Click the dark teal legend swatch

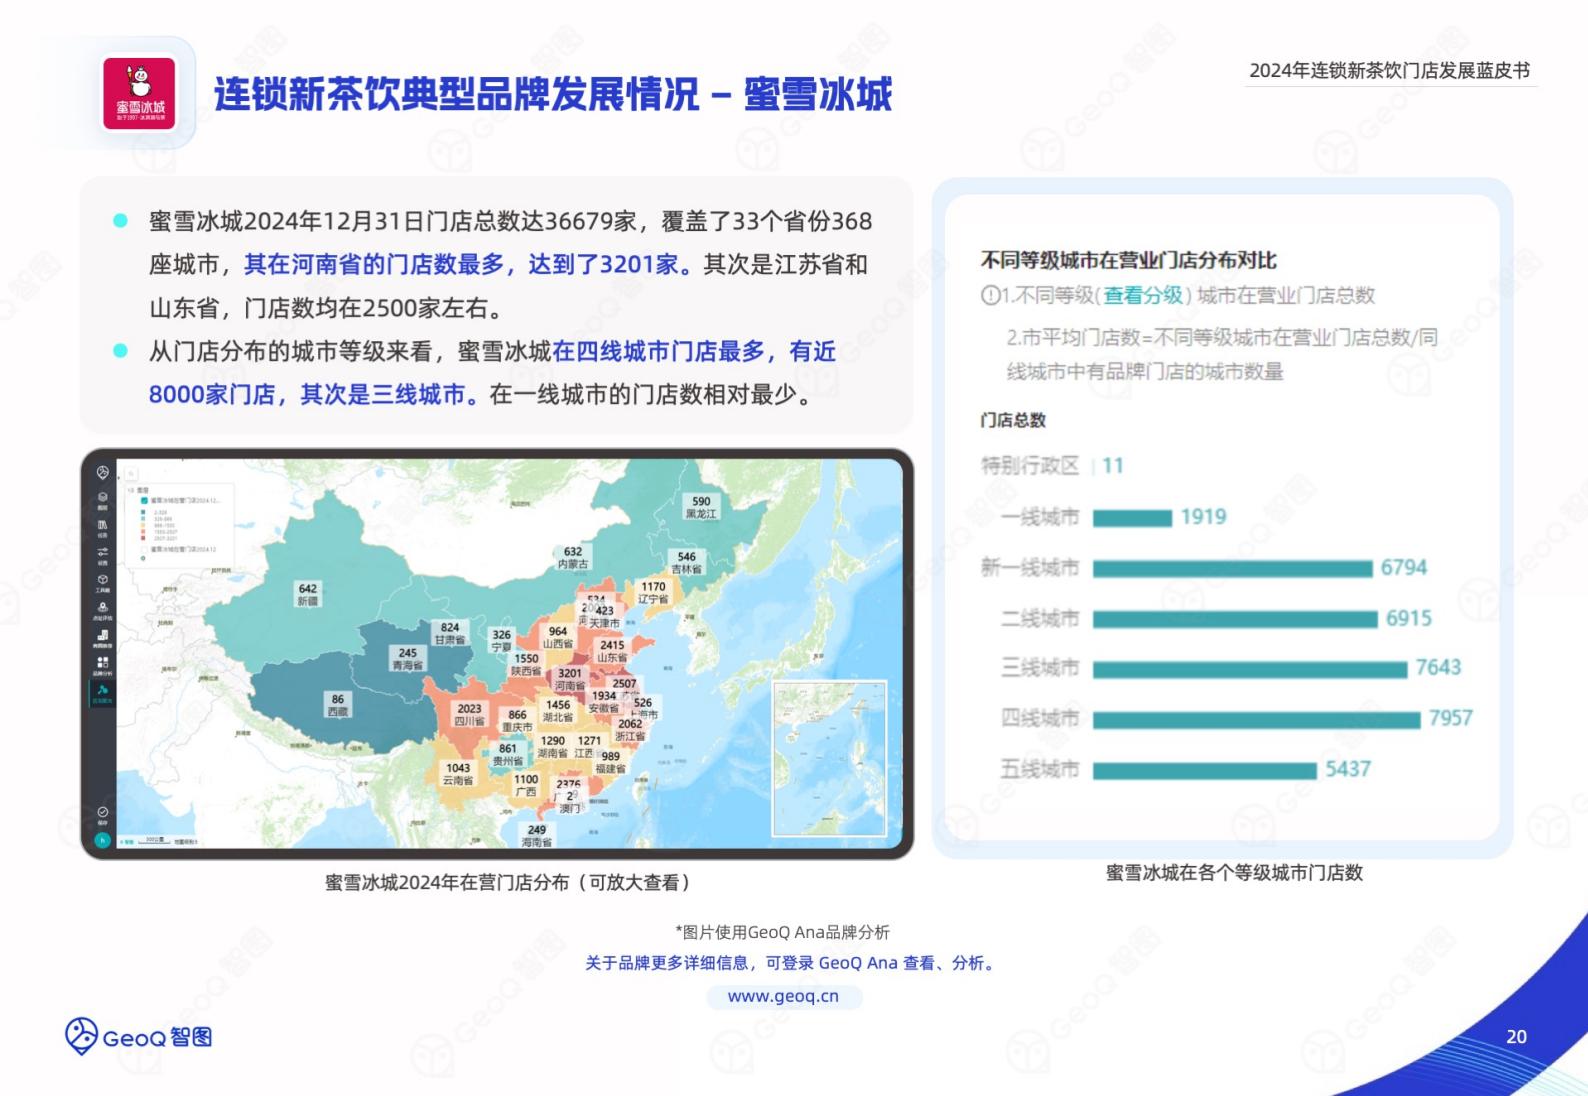click(143, 512)
